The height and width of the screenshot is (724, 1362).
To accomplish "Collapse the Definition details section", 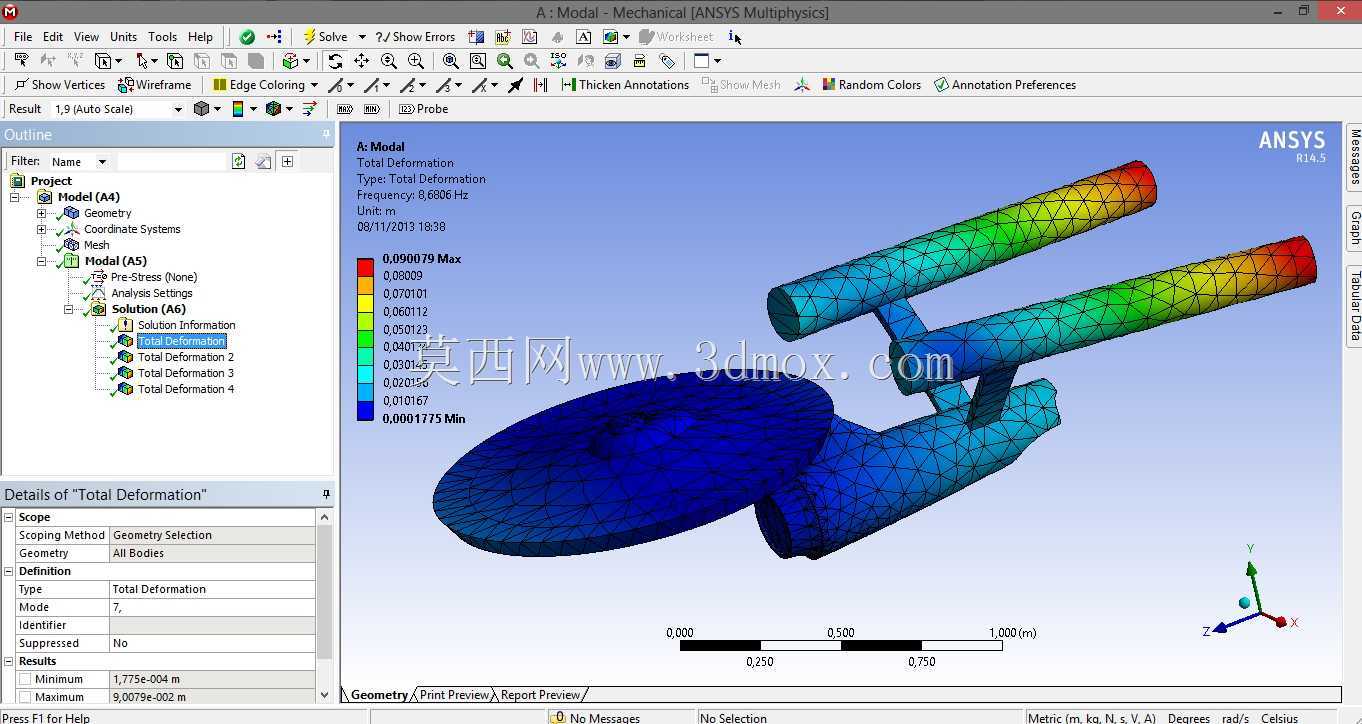I will point(10,571).
